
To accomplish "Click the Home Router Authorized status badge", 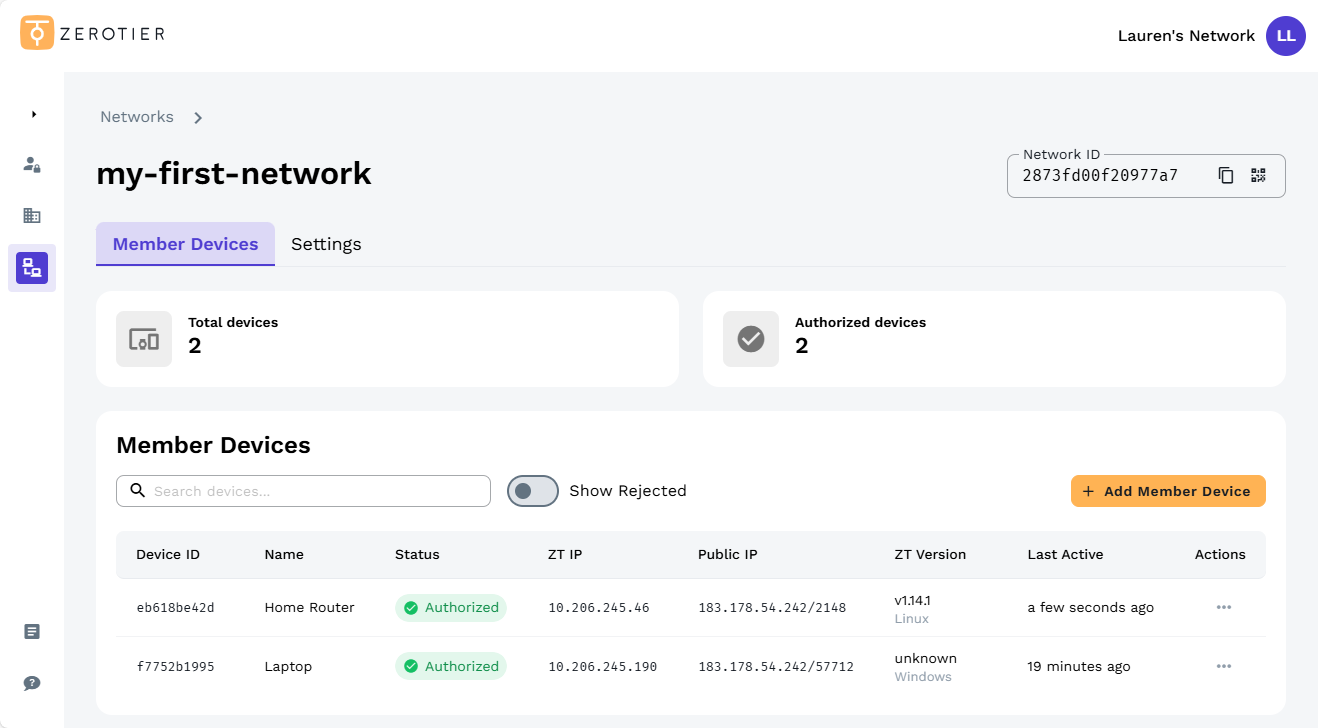I will point(451,607).
